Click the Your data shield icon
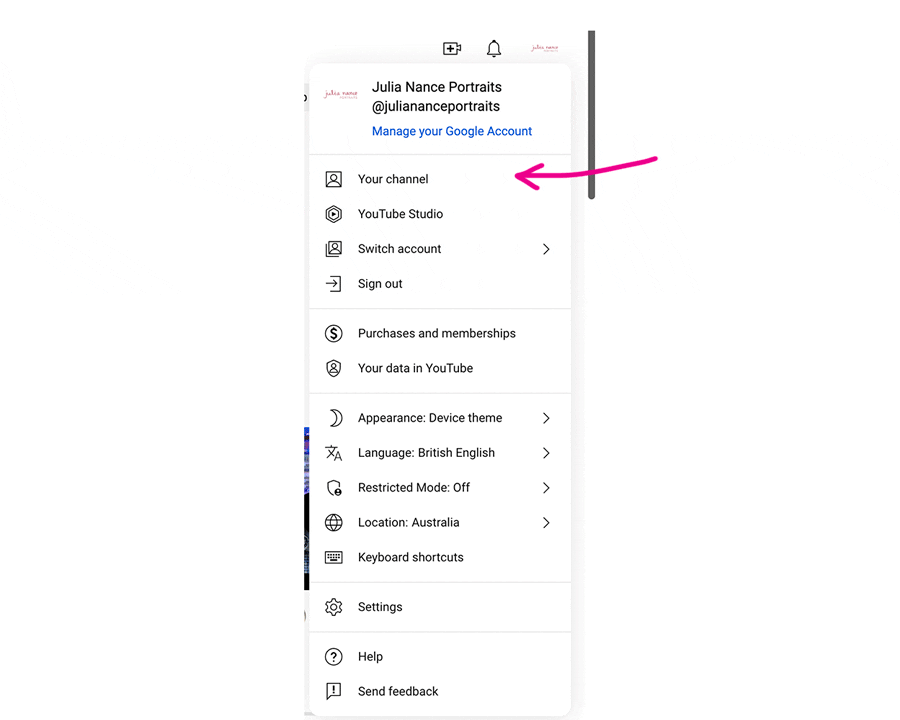900x720 pixels. (333, 368)
